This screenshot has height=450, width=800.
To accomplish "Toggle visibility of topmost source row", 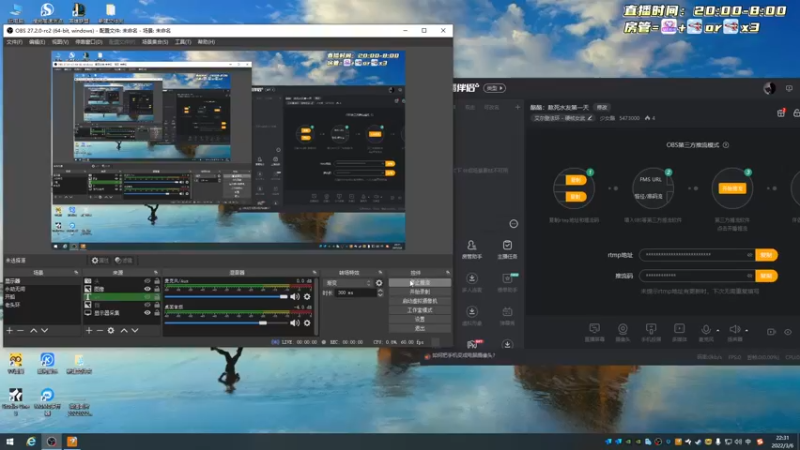I will click(x=147, y=281).
